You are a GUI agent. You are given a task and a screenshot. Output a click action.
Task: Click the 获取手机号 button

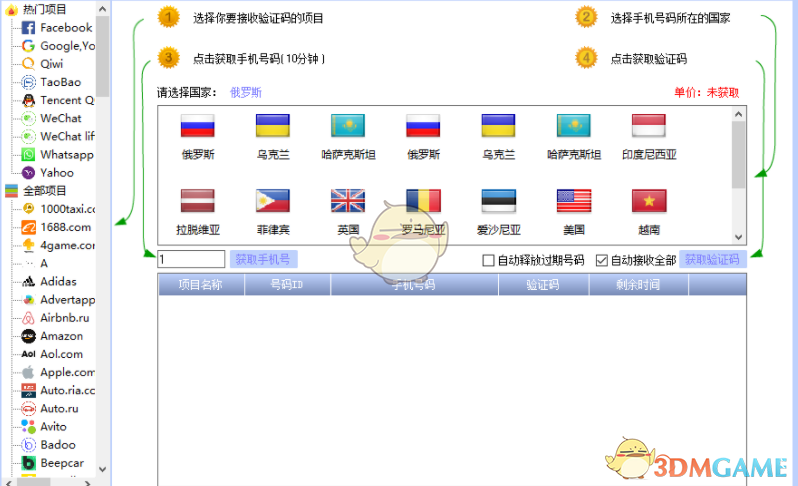click(263, 260)
